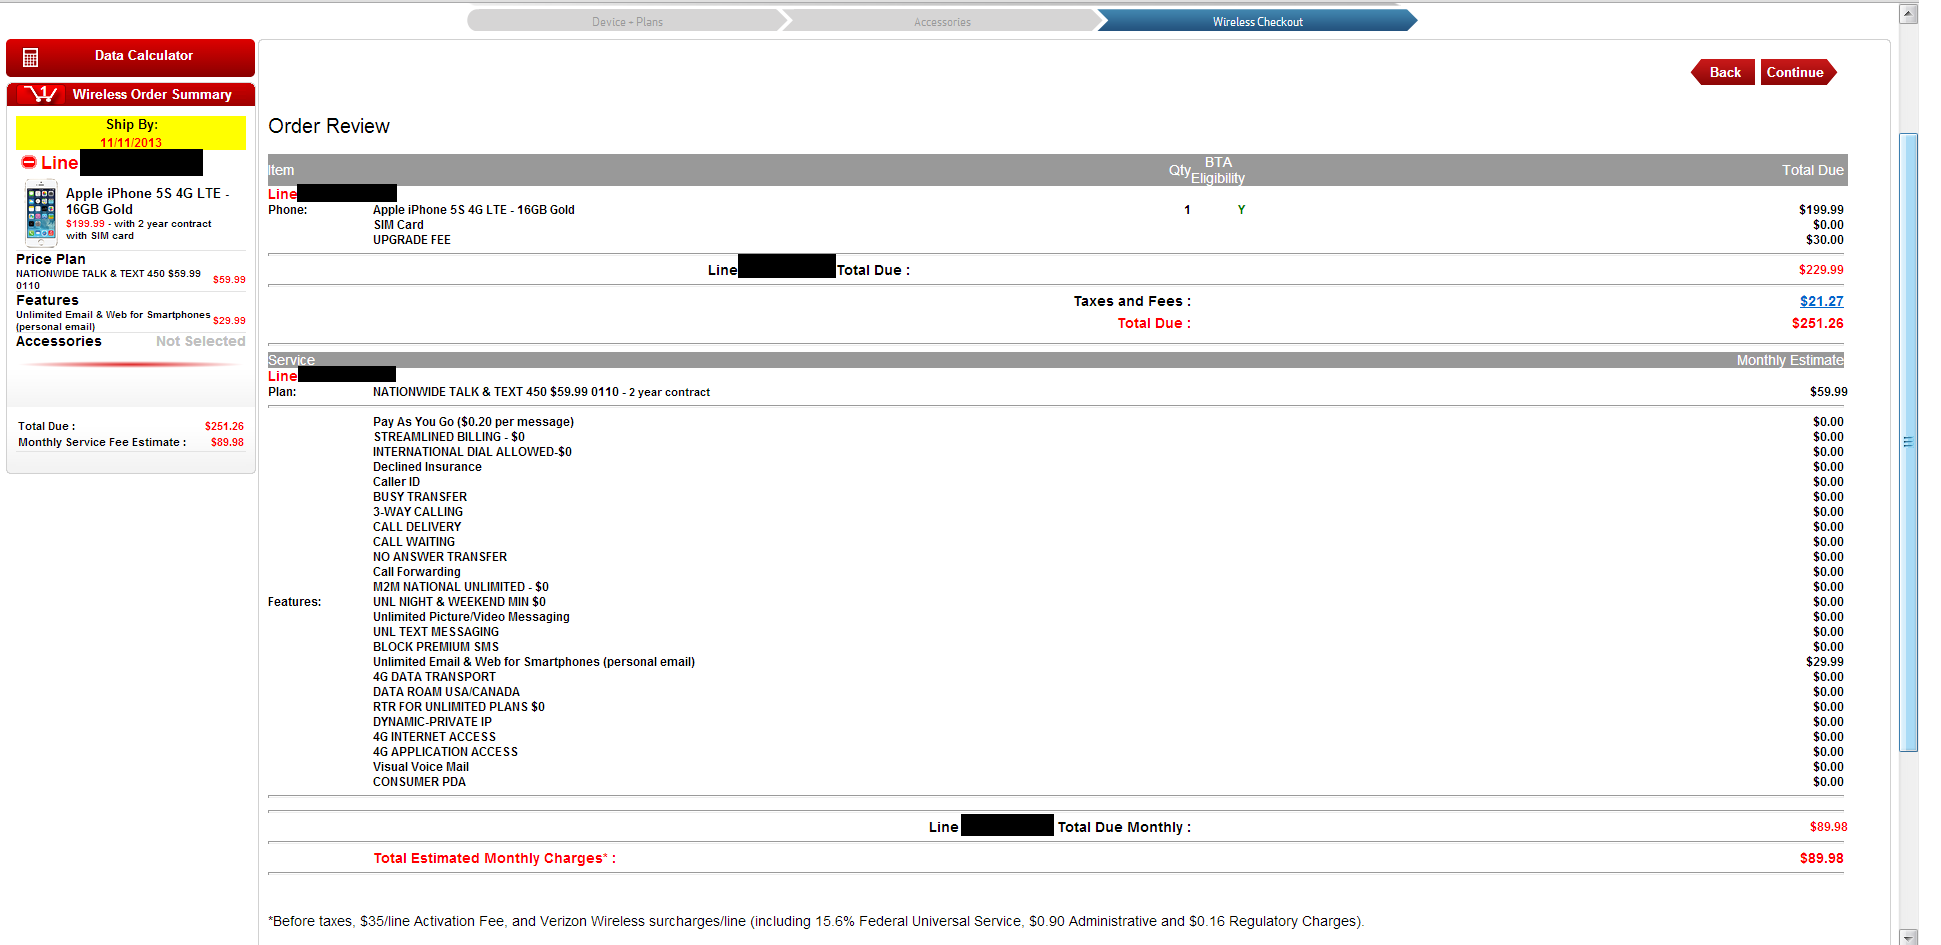Open the $21.27 taxes and fees link
The height and width of the screenshot is (945, 1941).
[x=1821, y=301]
